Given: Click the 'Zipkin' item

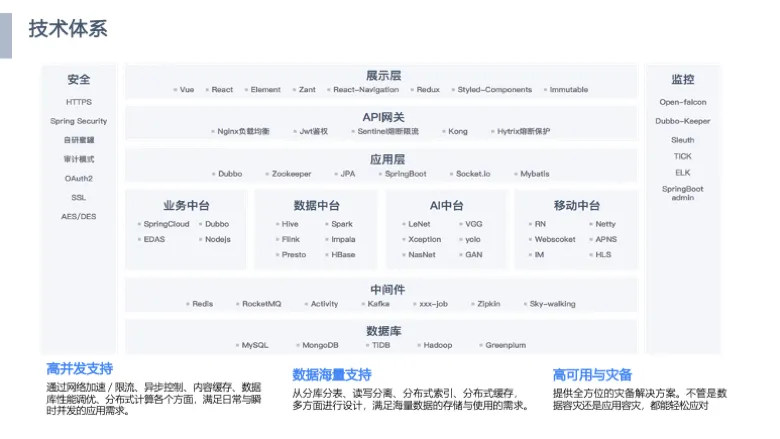Looking at the screenshot, I should [488, 304].
